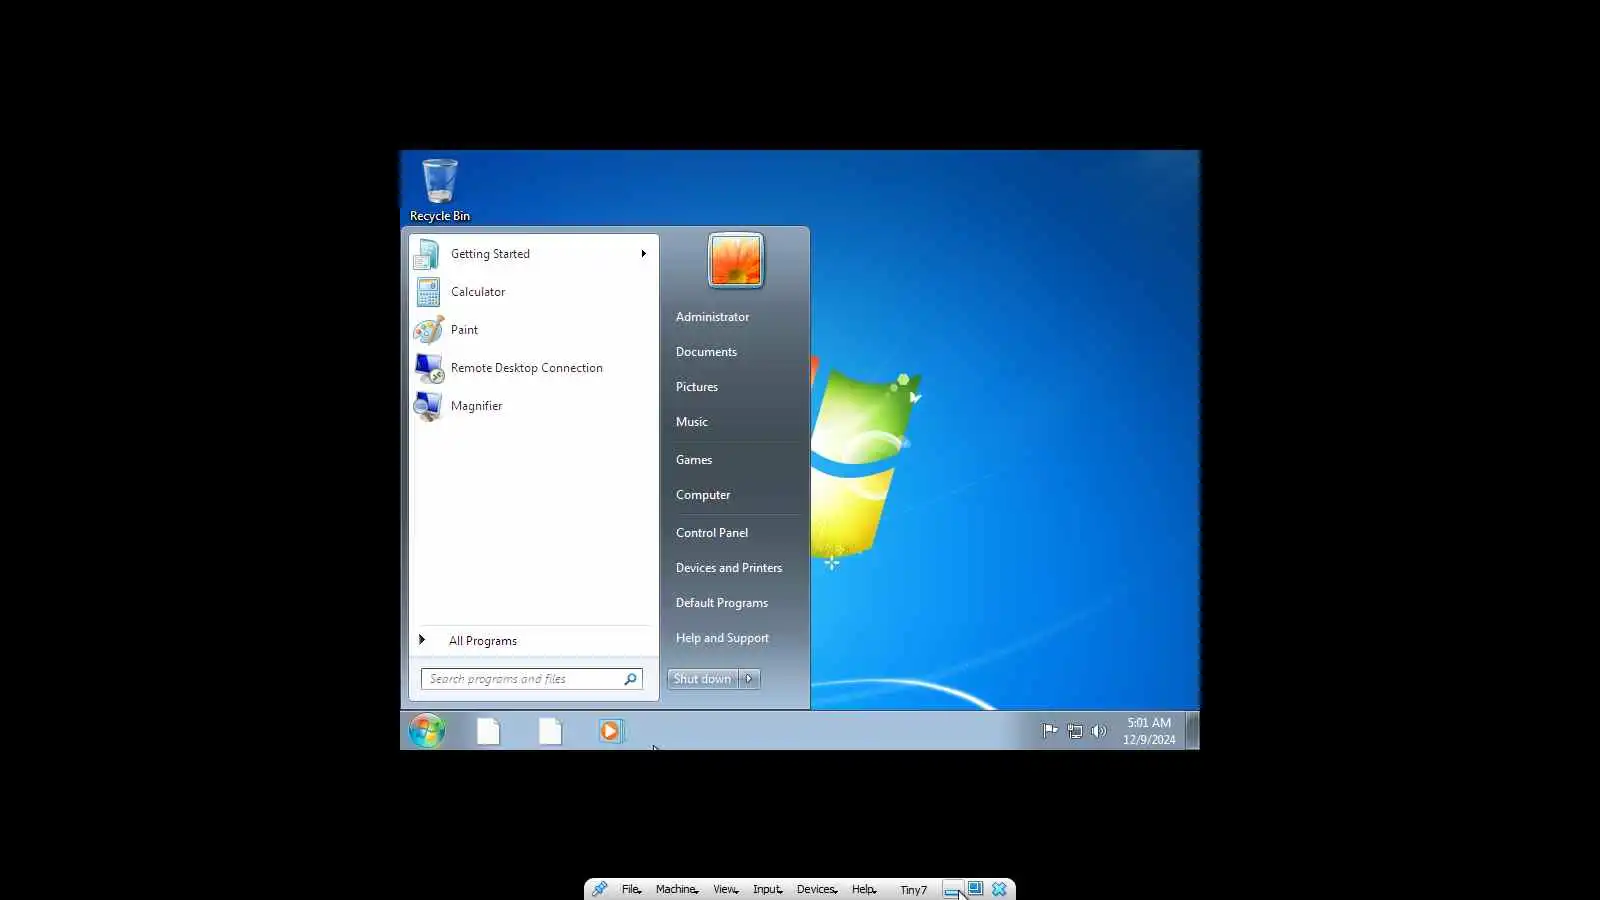Click the search magnifying glass icon
The width and height of the screenshot is (1600, 900).
(630, 679)
